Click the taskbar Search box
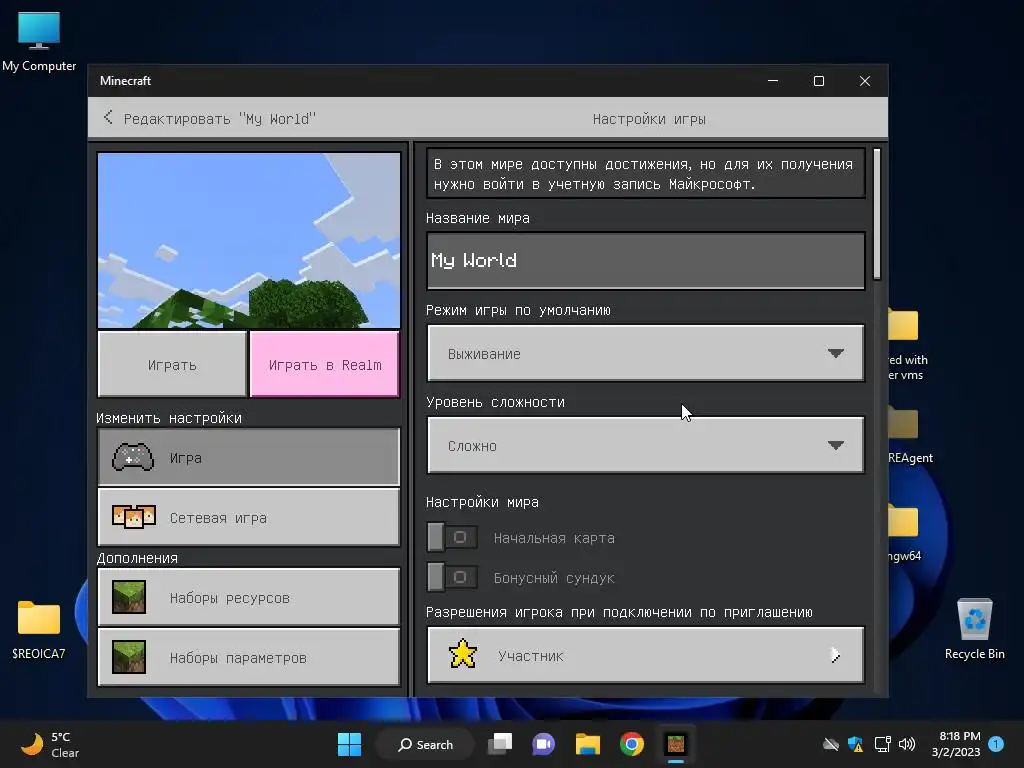Screen dimensions: 1024x768 pyautogui.click(x=425, y=744)
